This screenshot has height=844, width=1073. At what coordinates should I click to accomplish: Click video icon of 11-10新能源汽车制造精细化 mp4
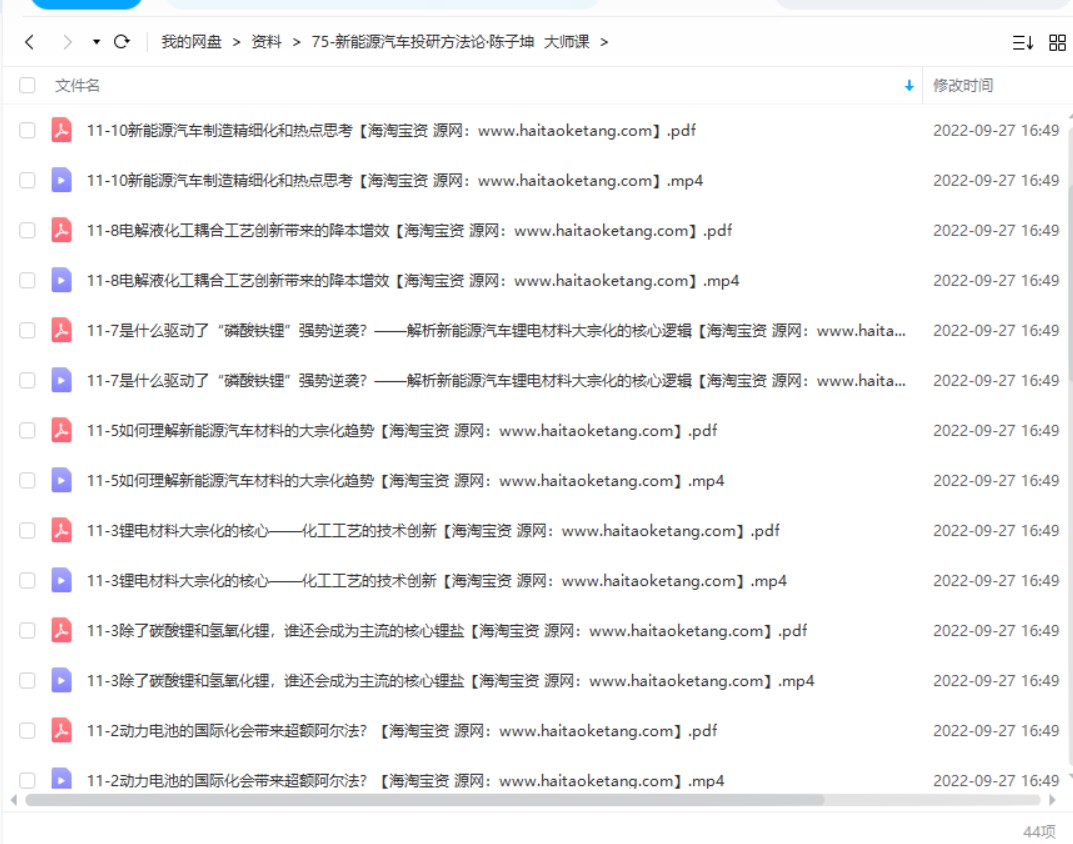tap(62, 180)
